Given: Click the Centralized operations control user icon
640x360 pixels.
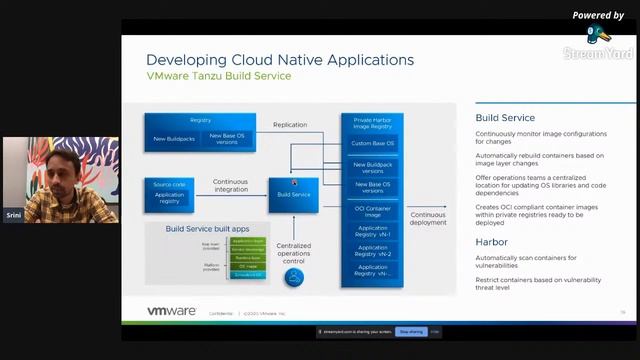Looking at the screenshot, I should pos(294,278).
